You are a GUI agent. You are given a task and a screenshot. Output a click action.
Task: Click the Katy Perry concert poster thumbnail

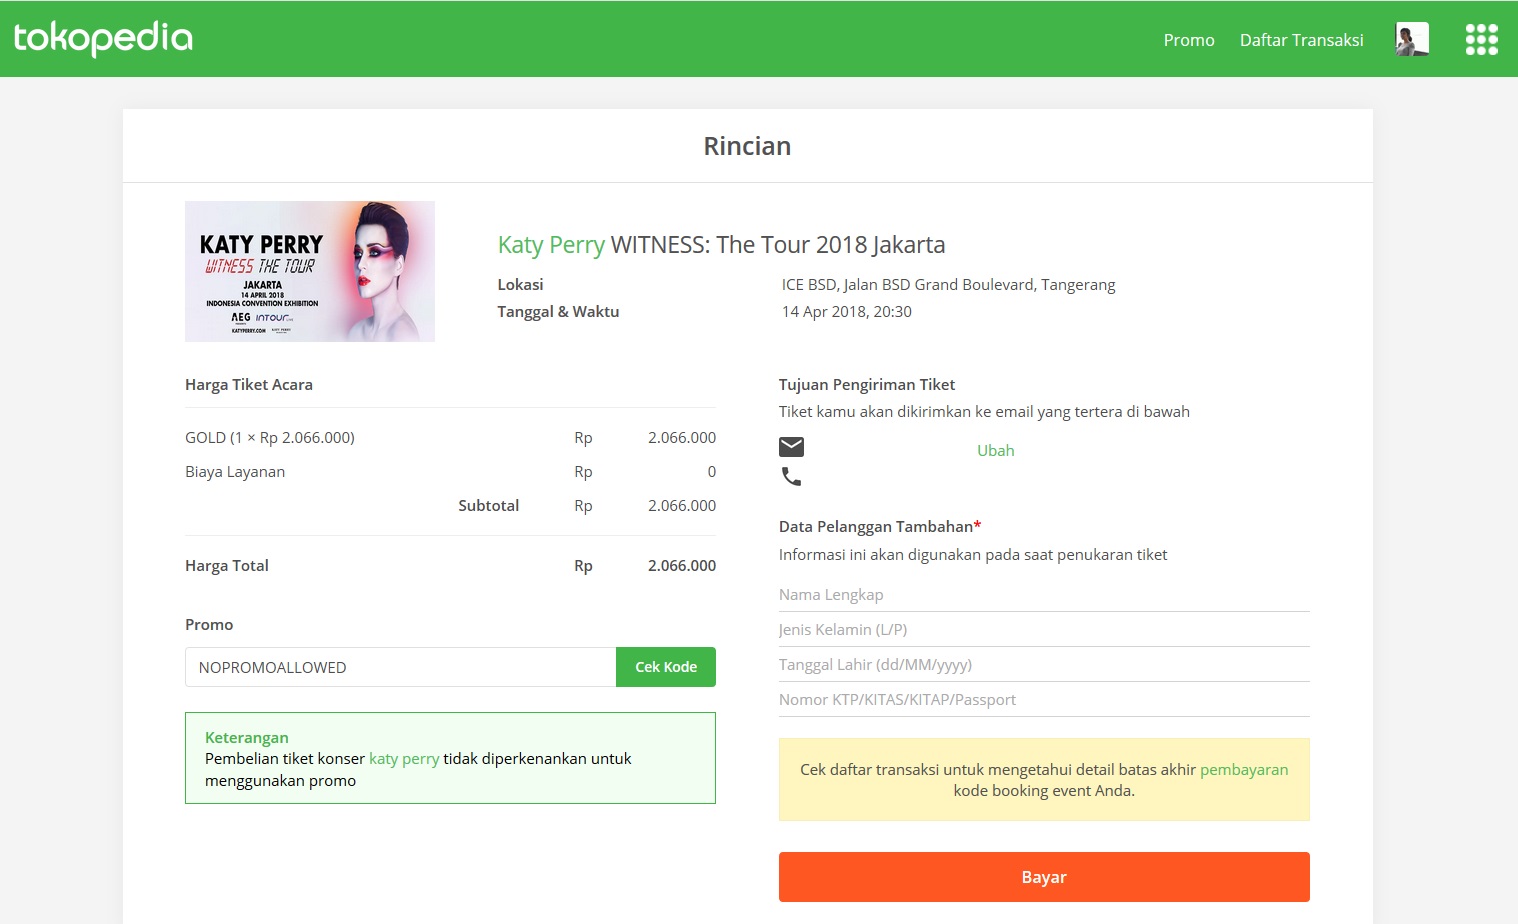tap(310, 271)
